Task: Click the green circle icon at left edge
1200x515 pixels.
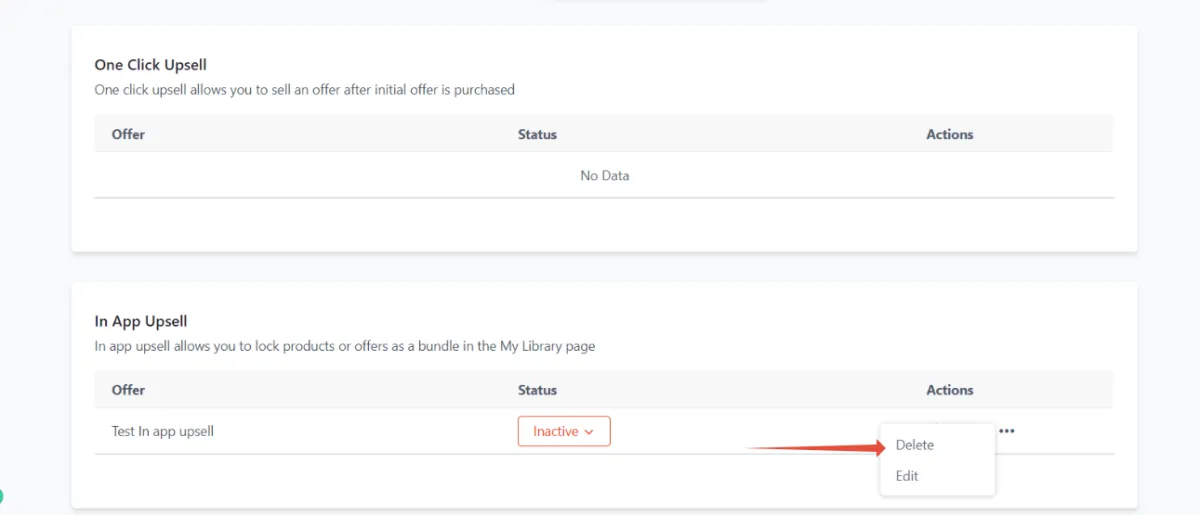Action: point(1,495)
